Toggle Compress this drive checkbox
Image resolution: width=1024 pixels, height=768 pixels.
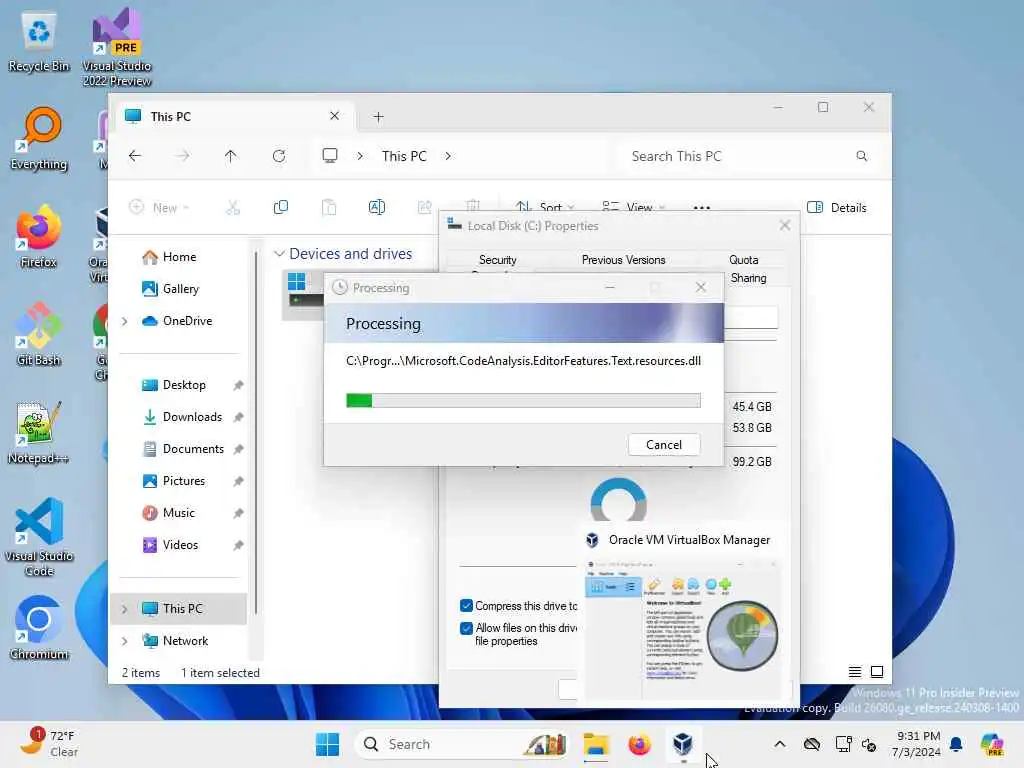466,606
